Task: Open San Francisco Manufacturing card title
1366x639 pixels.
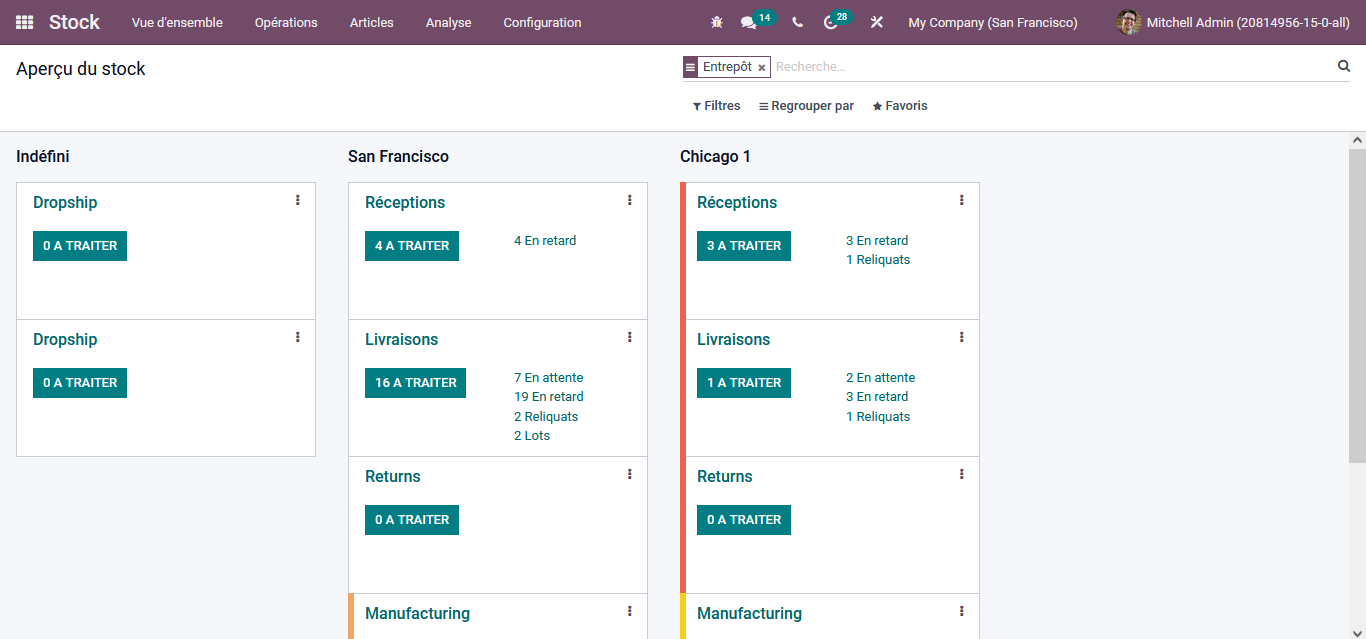Action: click(417, 614)
